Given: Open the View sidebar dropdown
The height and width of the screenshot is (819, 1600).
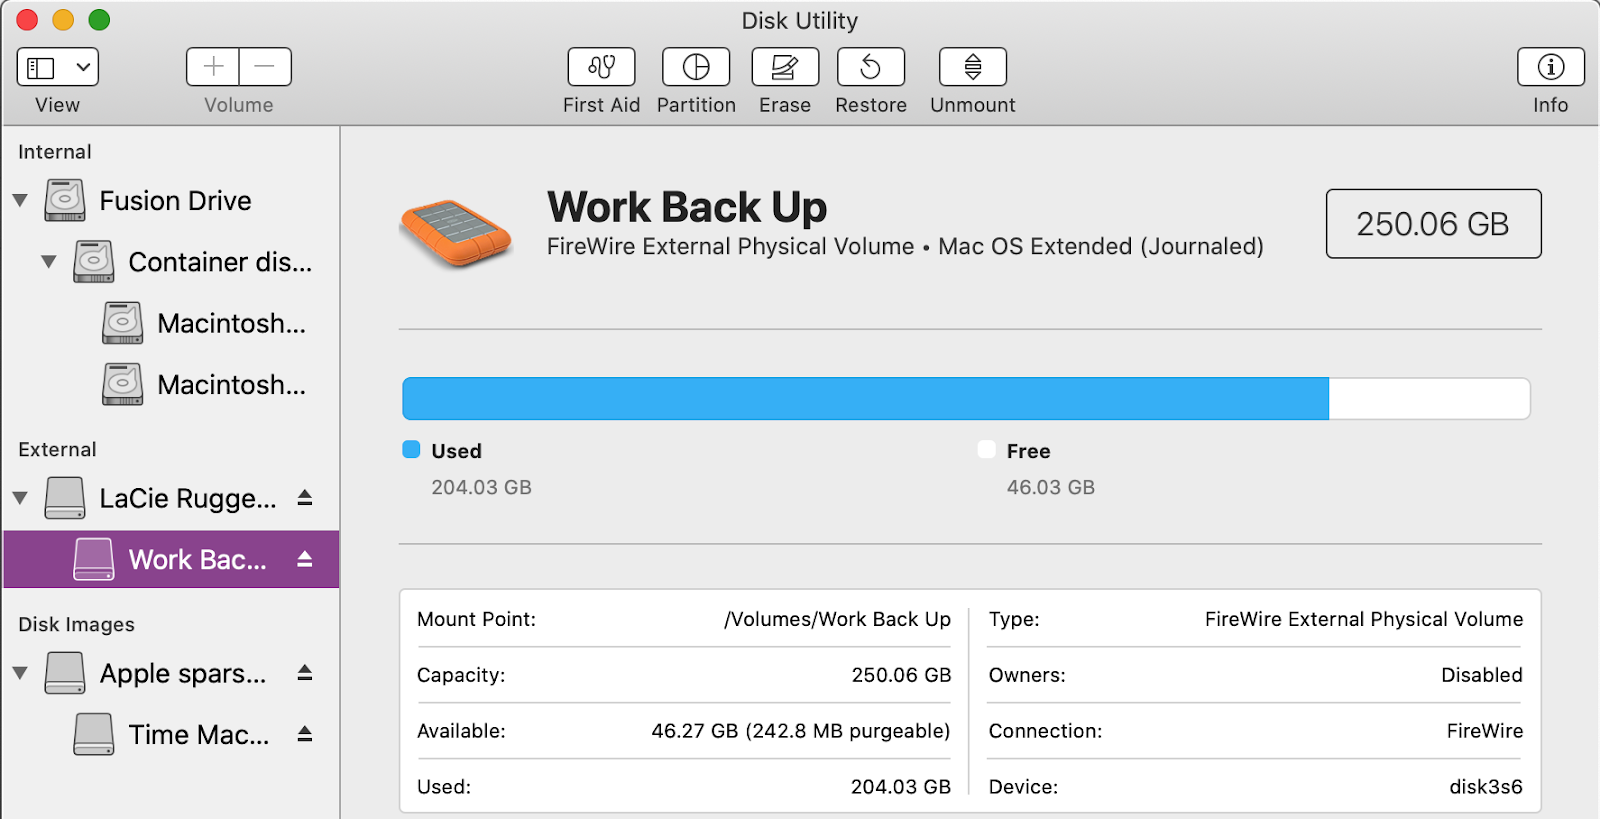Looking at the screenshot, I should tap(58, 67).
